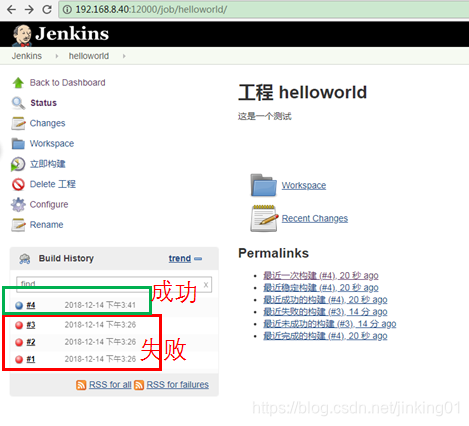The image size is (469, 426).
Task: Click the site info icon in address bar
Action: point(67,9)
